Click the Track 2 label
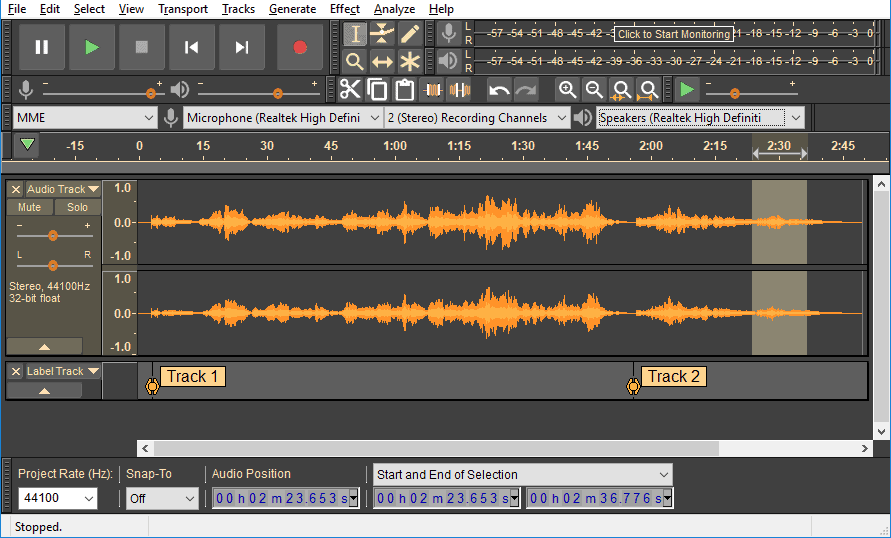Viewport: 891px width, 538px height. pos(673,377)
